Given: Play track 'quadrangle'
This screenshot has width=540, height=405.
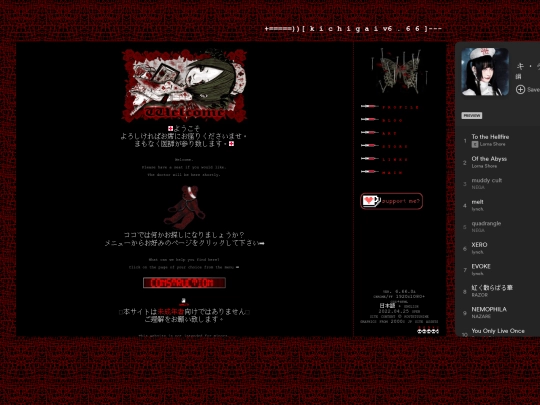Looking at the screenshot, I should click(486, 223).
